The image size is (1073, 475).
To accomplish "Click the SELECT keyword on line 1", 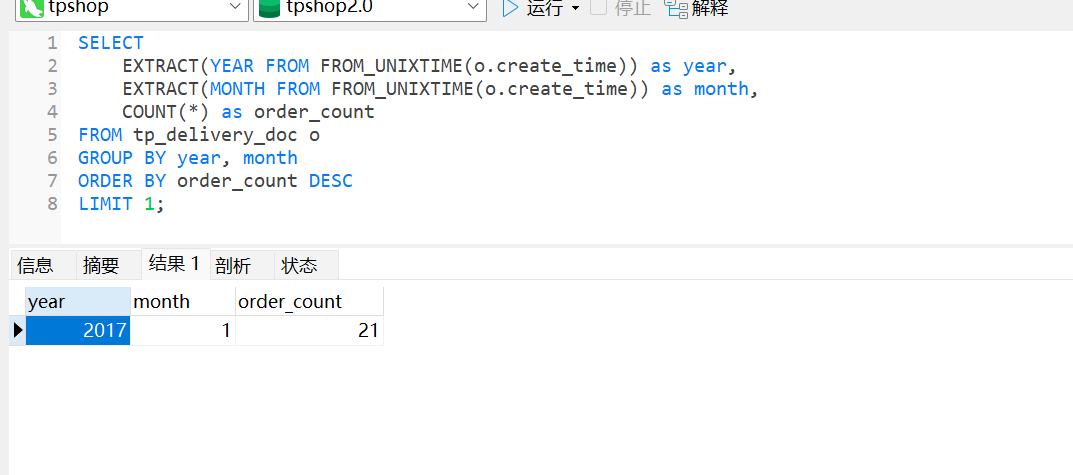I will (x=111, y=43).
